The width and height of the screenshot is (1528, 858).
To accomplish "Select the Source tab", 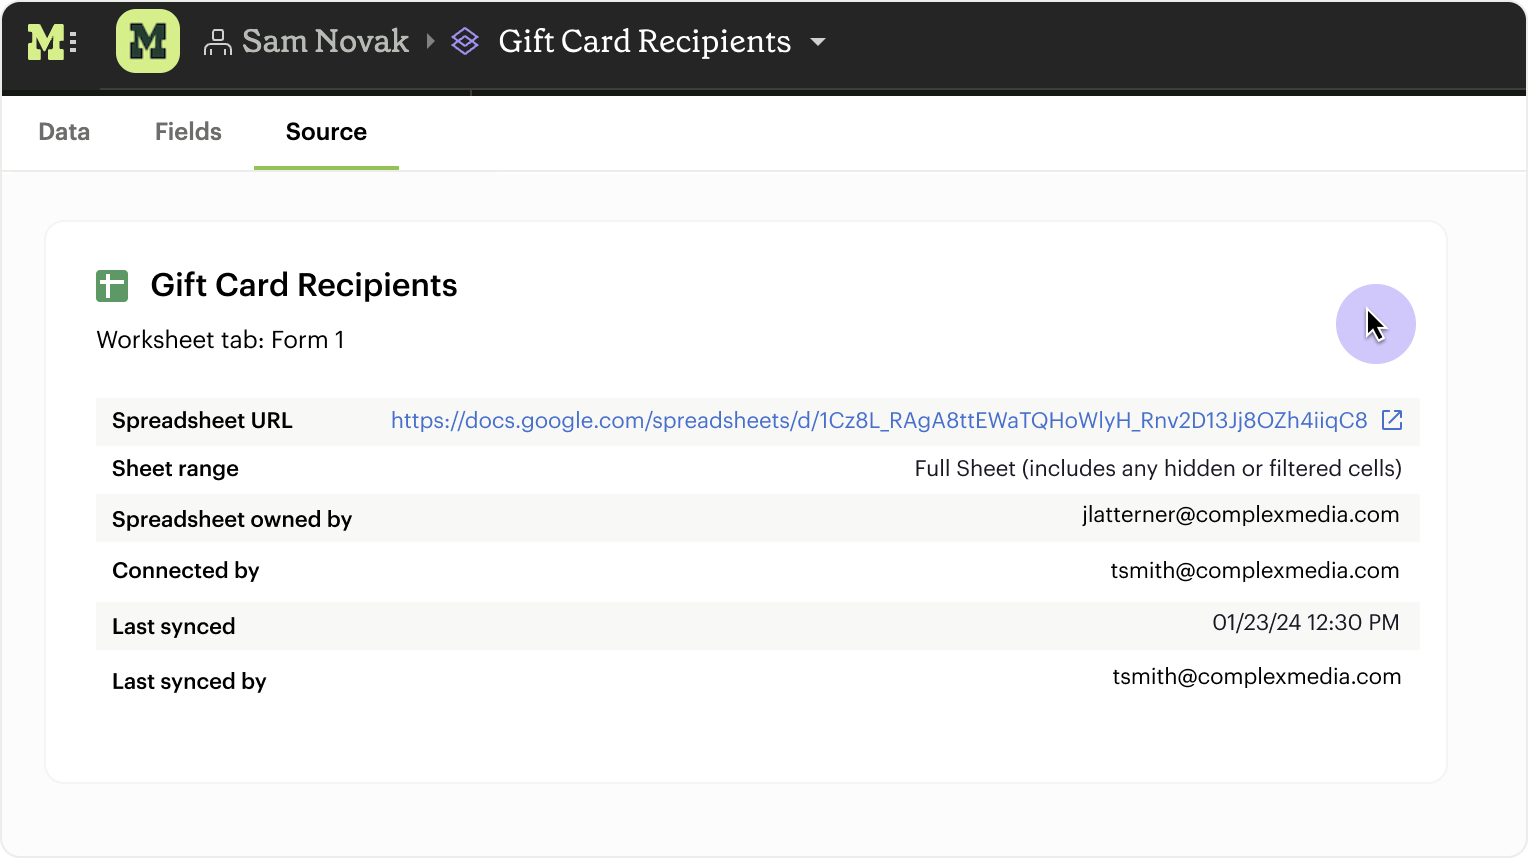I will click(326, 132).
